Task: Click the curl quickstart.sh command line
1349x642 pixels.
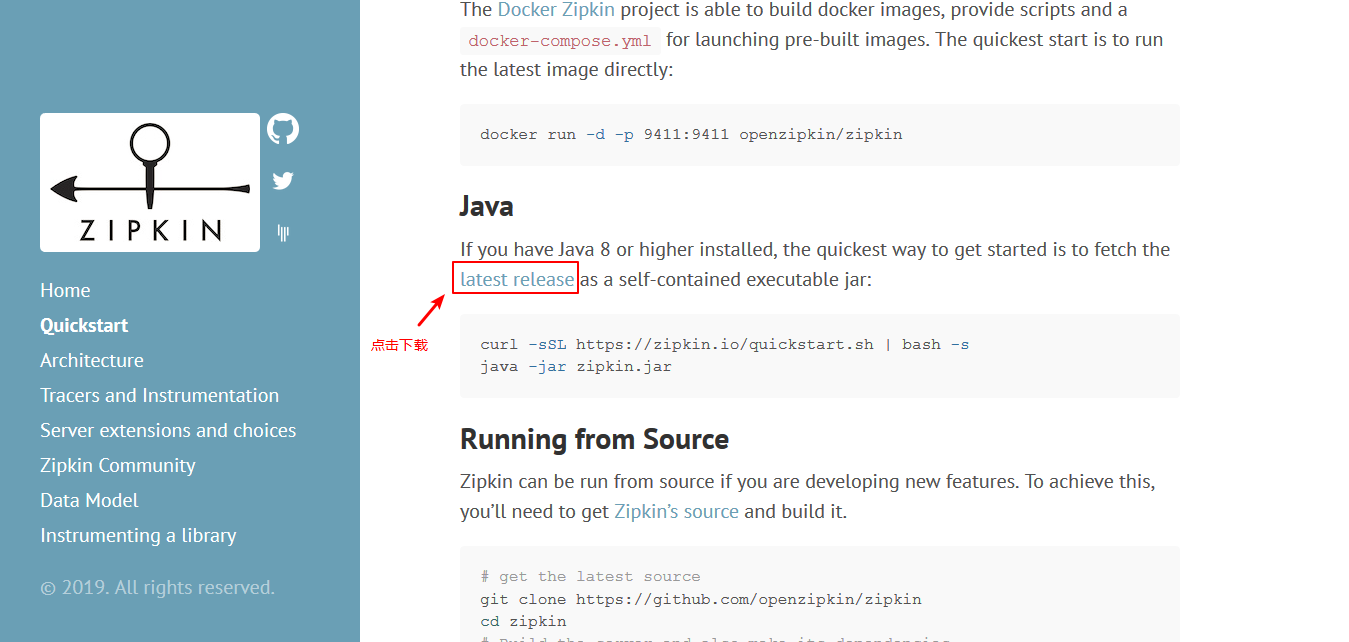Action: click(x=724, y=344)
